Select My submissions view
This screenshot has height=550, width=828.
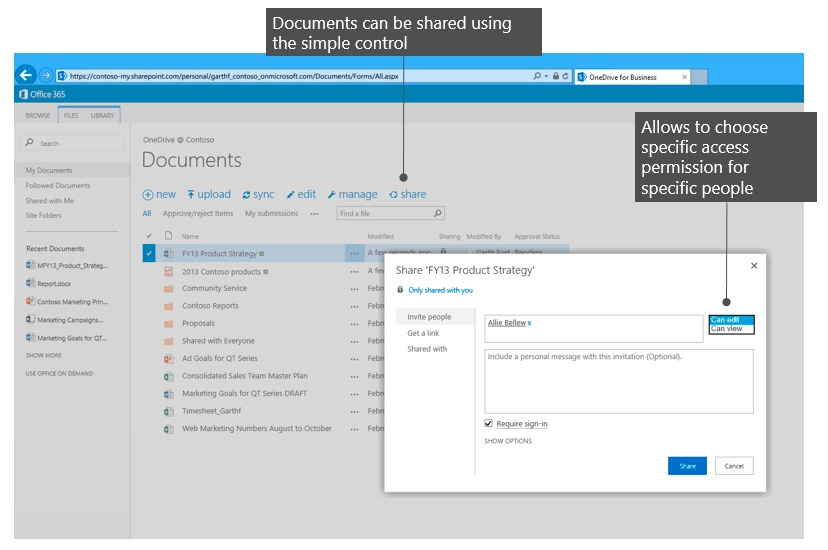[x=271, y=213]
